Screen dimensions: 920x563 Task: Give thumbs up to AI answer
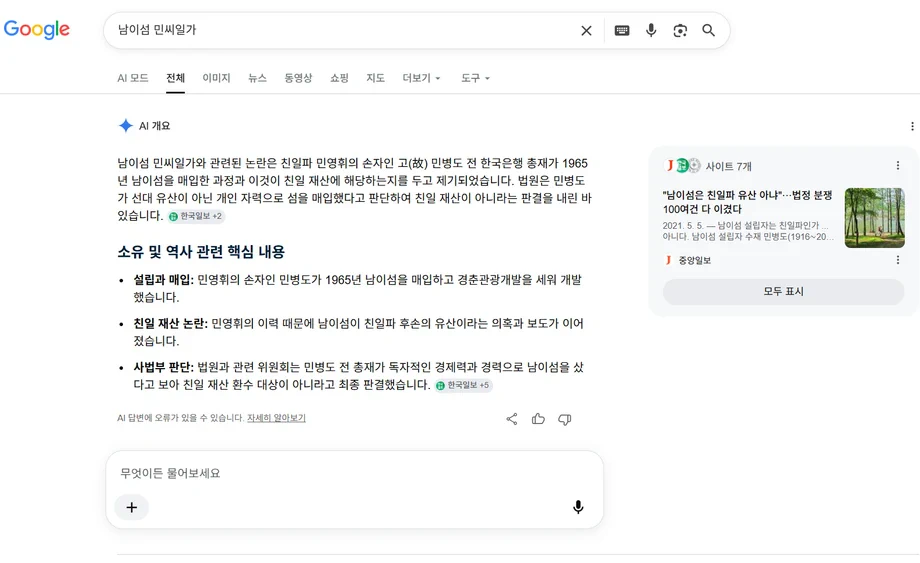pyautogui.click(x=538, y=419)
